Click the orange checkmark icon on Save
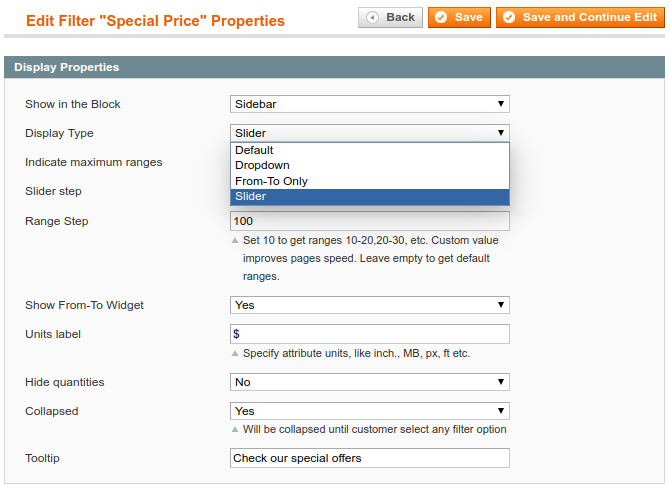 click(441, 17)
